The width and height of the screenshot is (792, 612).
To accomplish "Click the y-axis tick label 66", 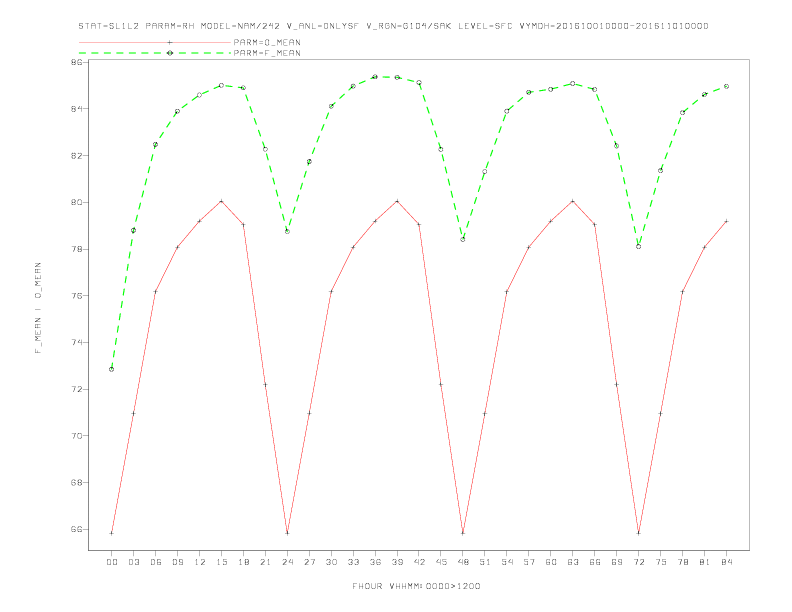I will coord(77,529).
